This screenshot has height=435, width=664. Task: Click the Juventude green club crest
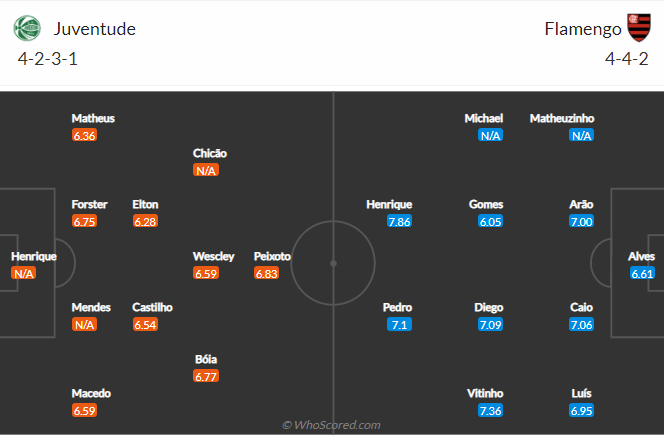pyautogui.click(x=27, y=28)
